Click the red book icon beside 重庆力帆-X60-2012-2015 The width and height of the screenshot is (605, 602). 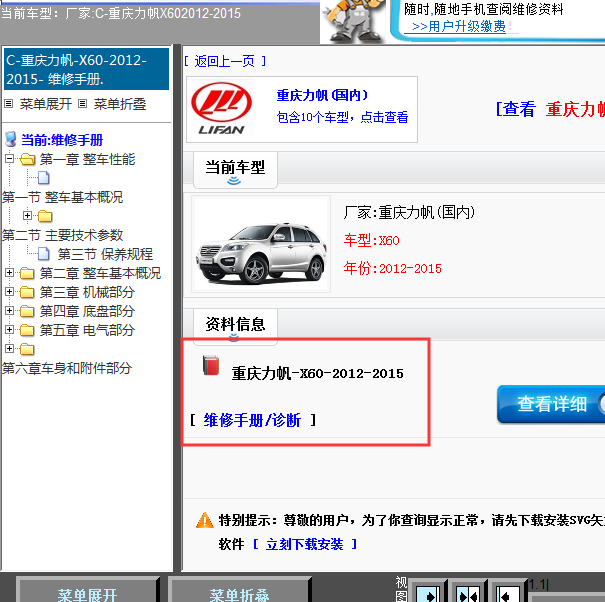[211, 365]
